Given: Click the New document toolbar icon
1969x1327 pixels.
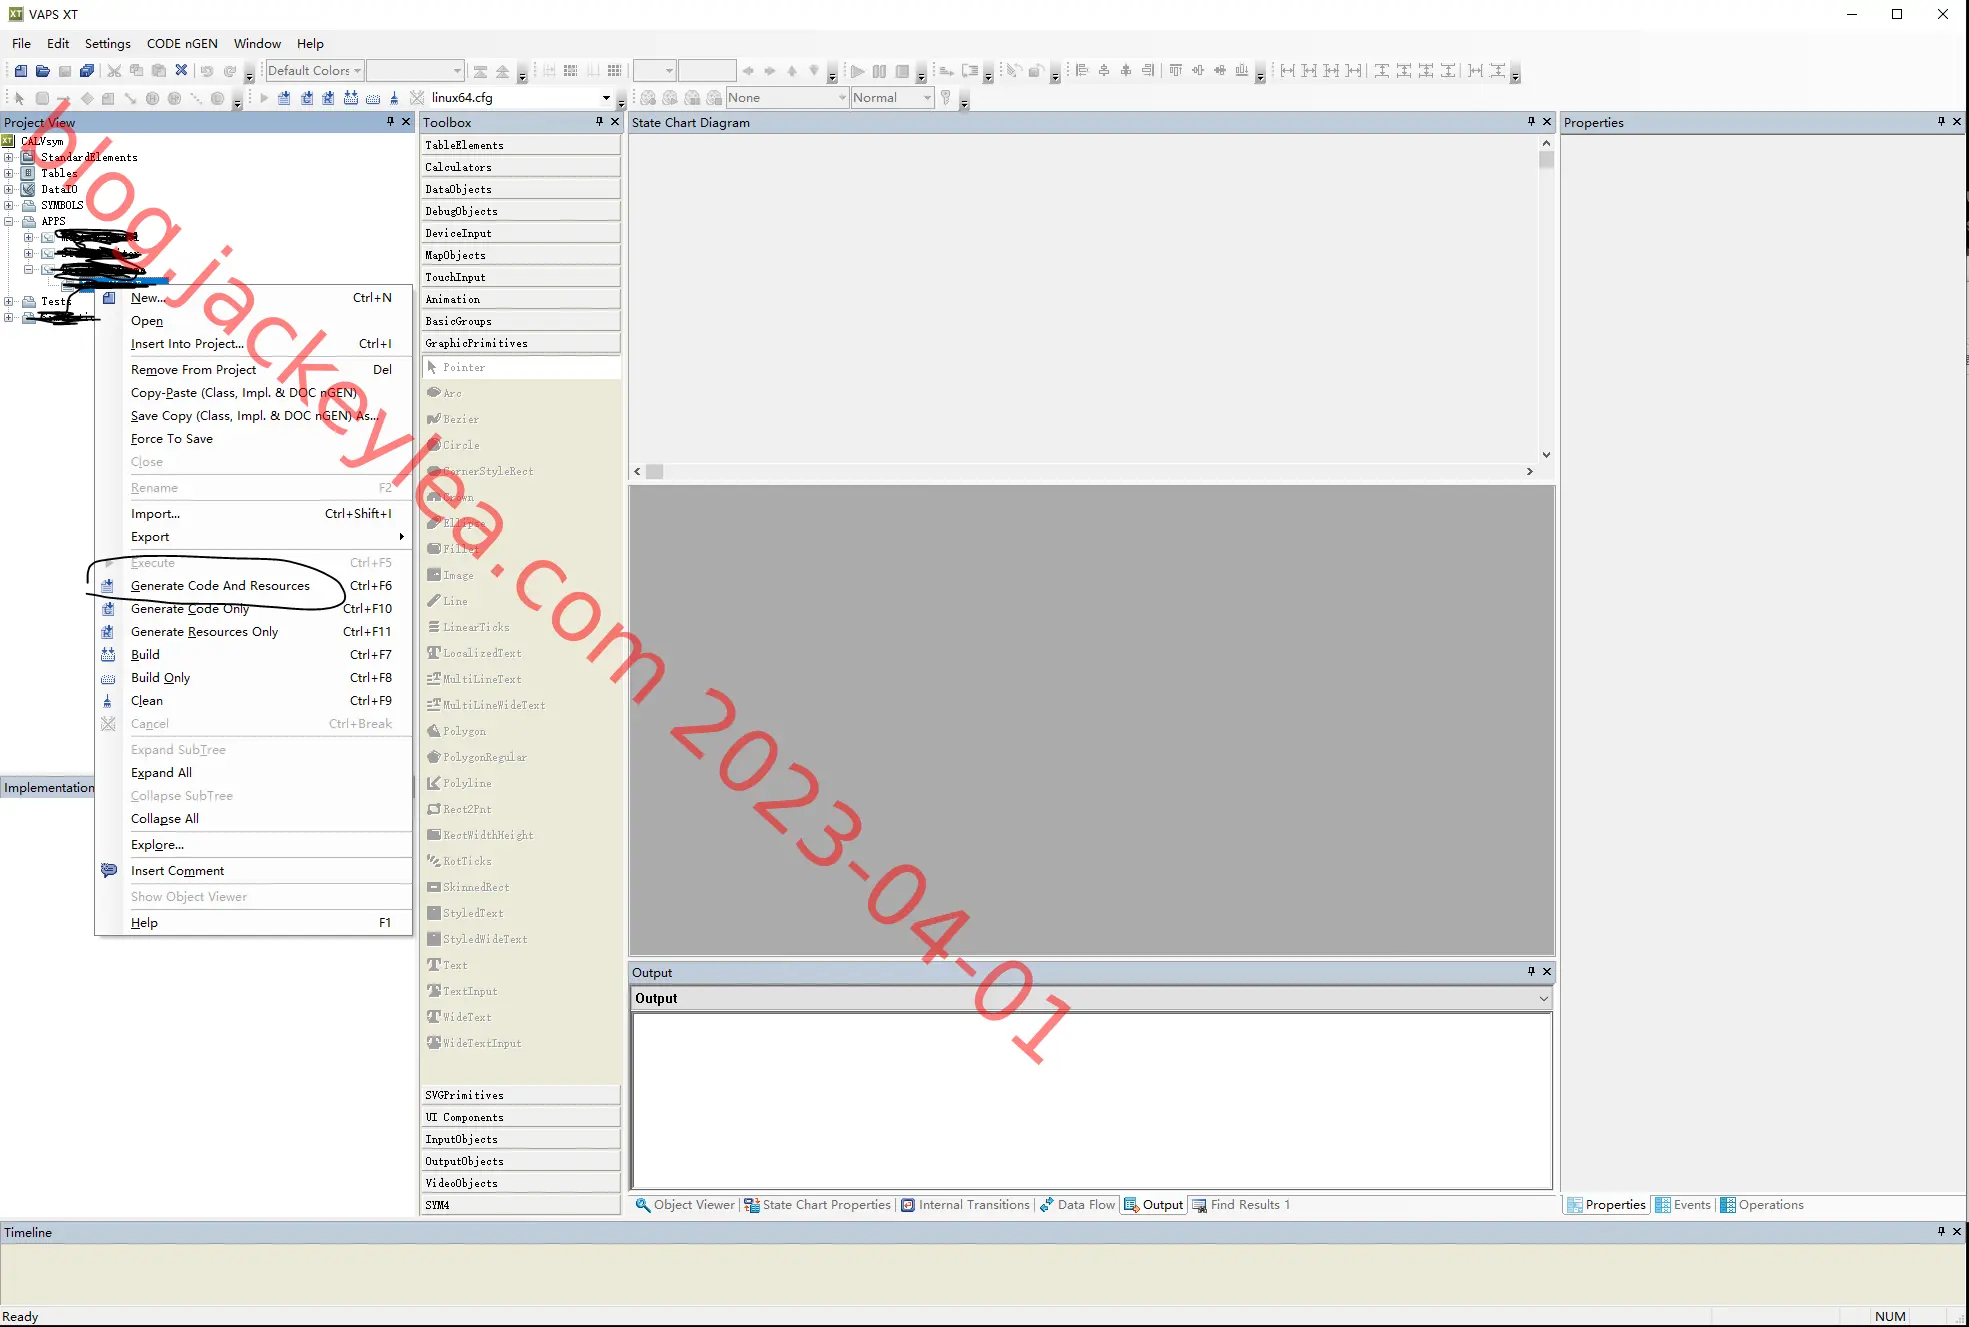Looking at the screenshot, I should click(x=21, y=71).
